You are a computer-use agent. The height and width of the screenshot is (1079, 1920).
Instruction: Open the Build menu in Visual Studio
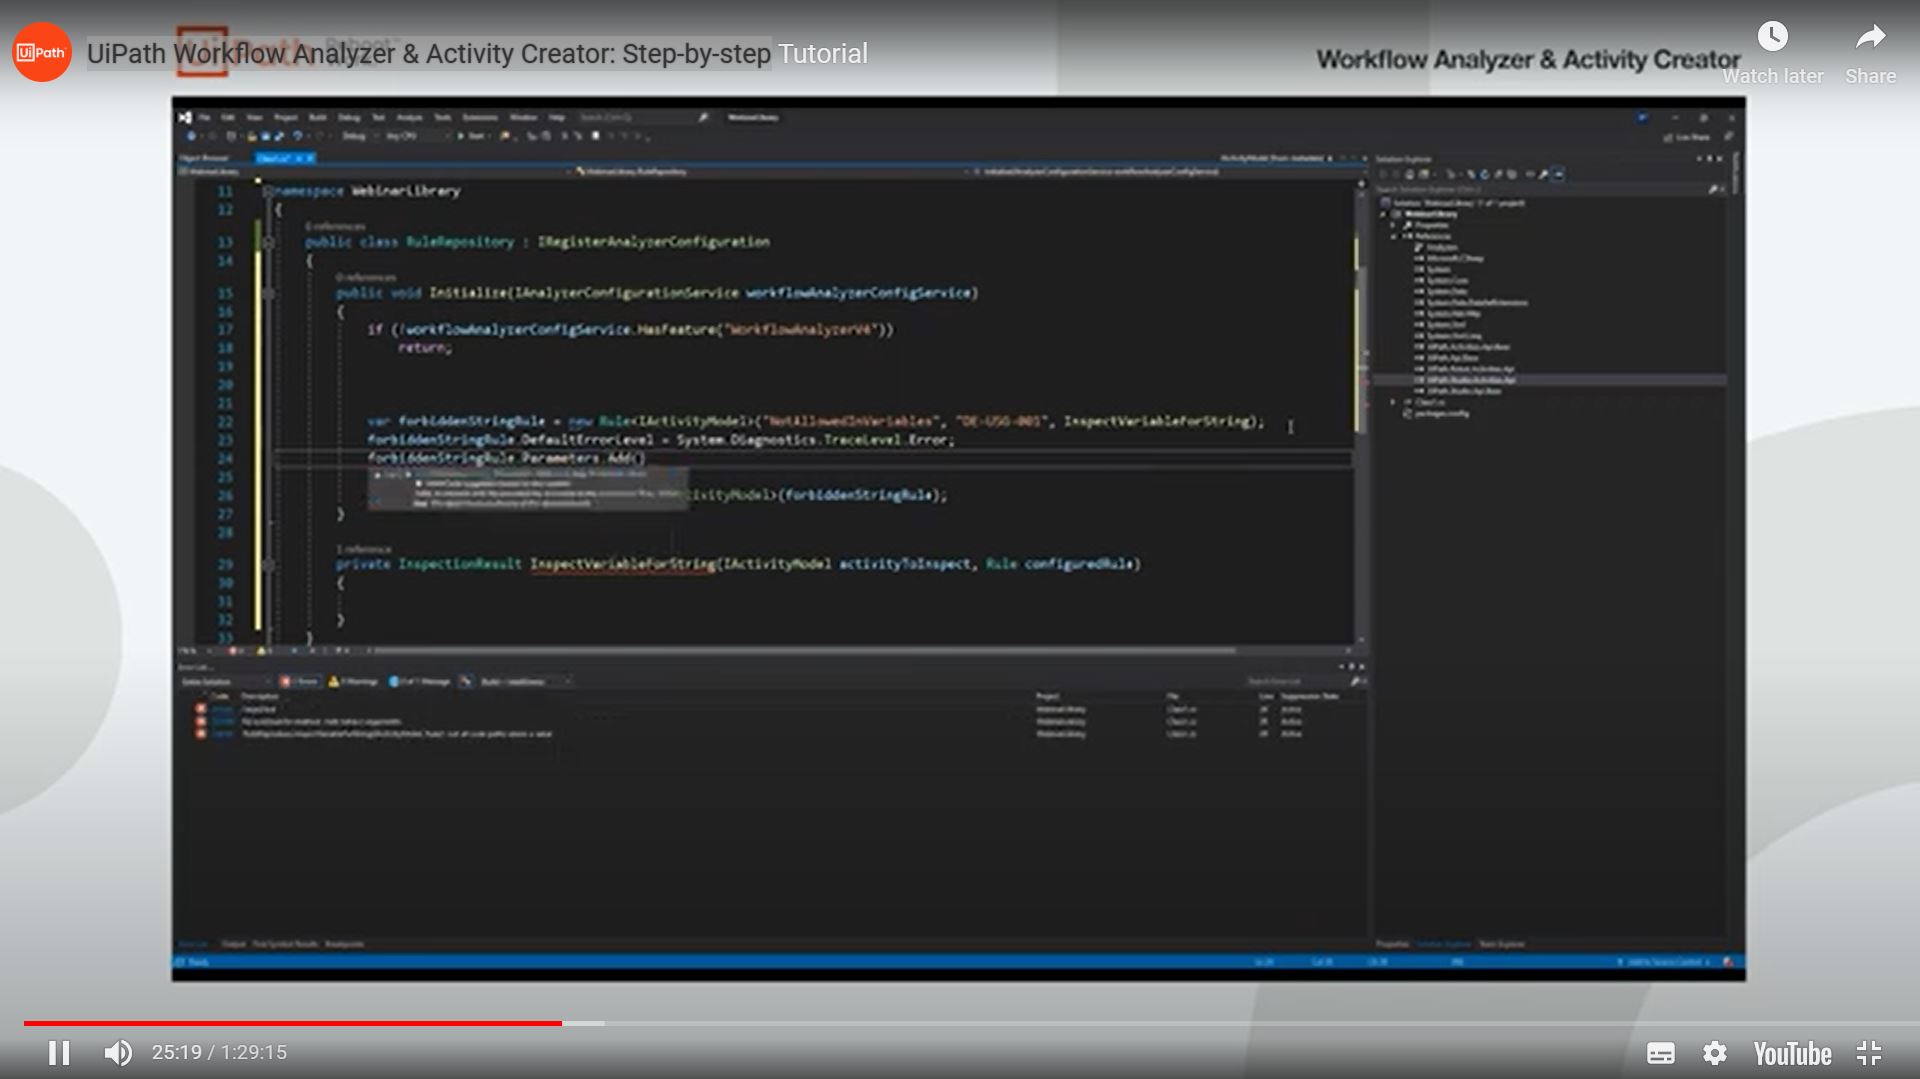pyautogui.click(x=318, y=117)
